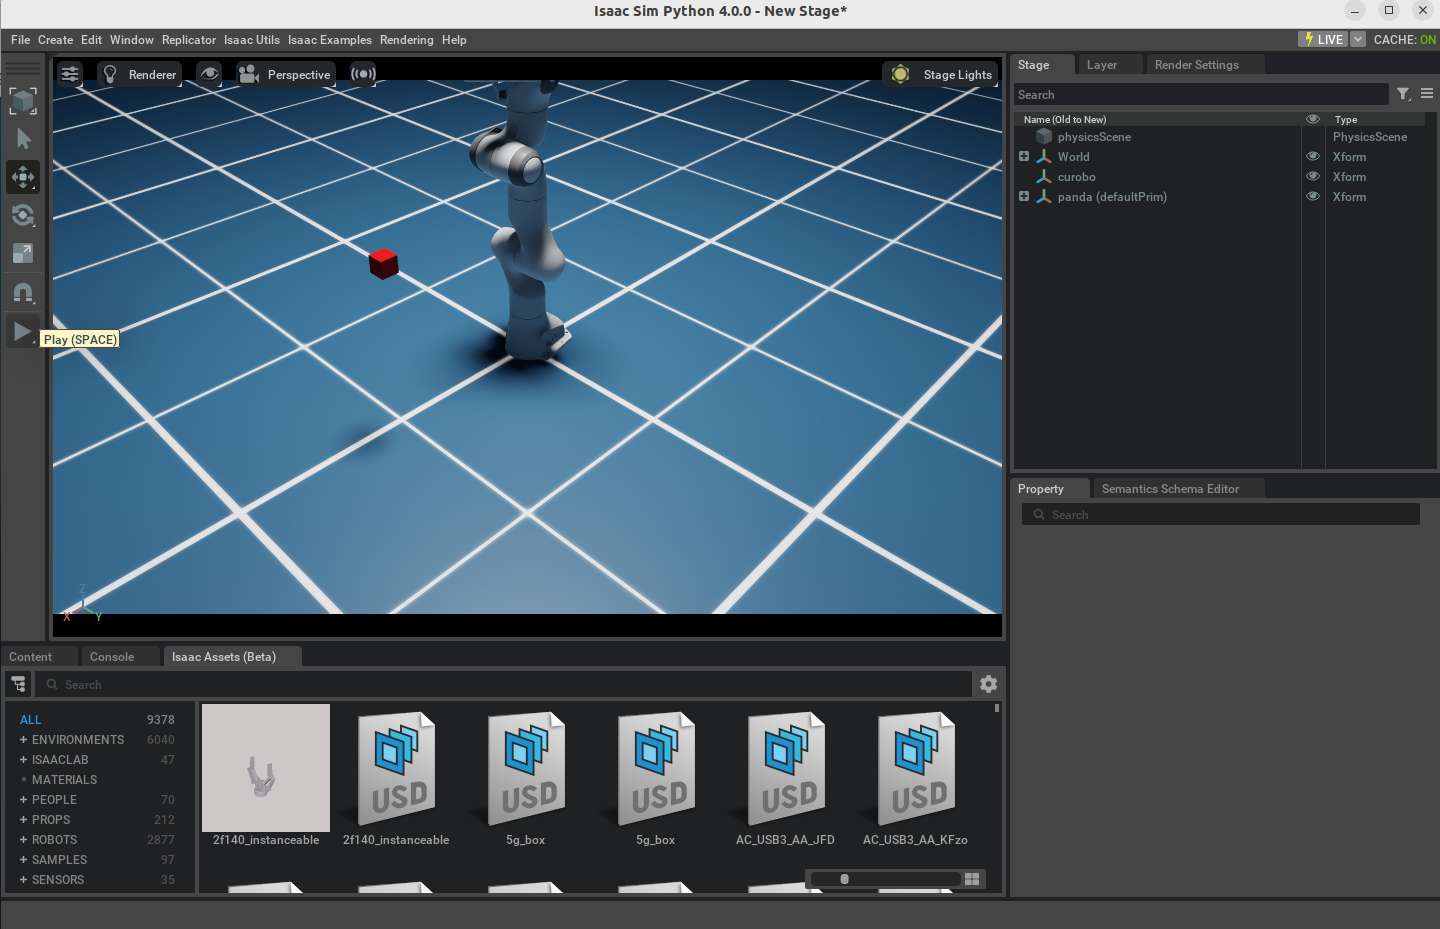Select the ALL assets category

[31, 720]
